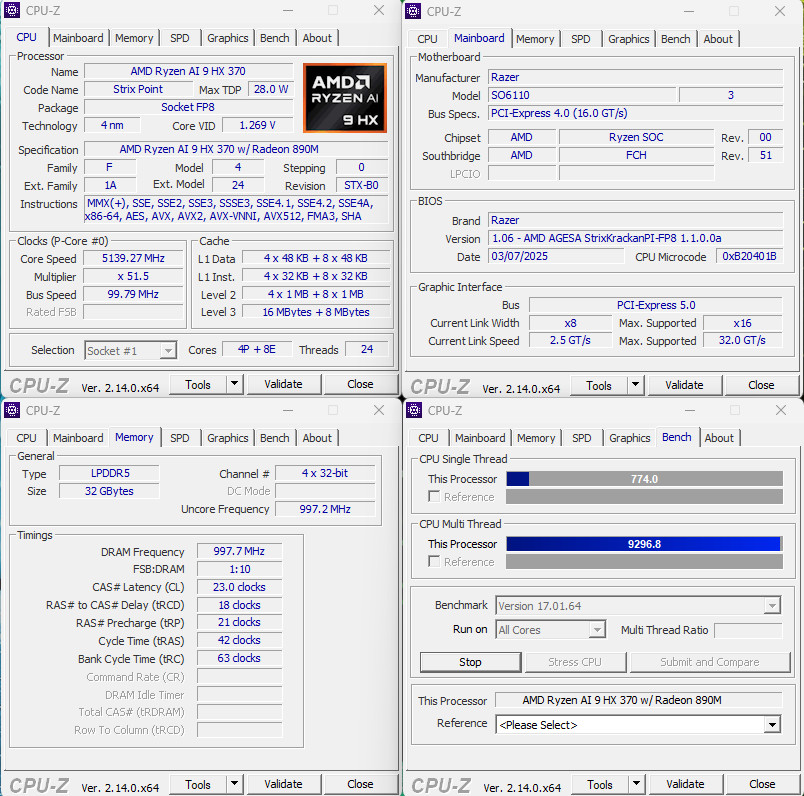Screen dimensions: 804x796
Task: Select CPU tab in Bench window
Action: tap(428, 438)
